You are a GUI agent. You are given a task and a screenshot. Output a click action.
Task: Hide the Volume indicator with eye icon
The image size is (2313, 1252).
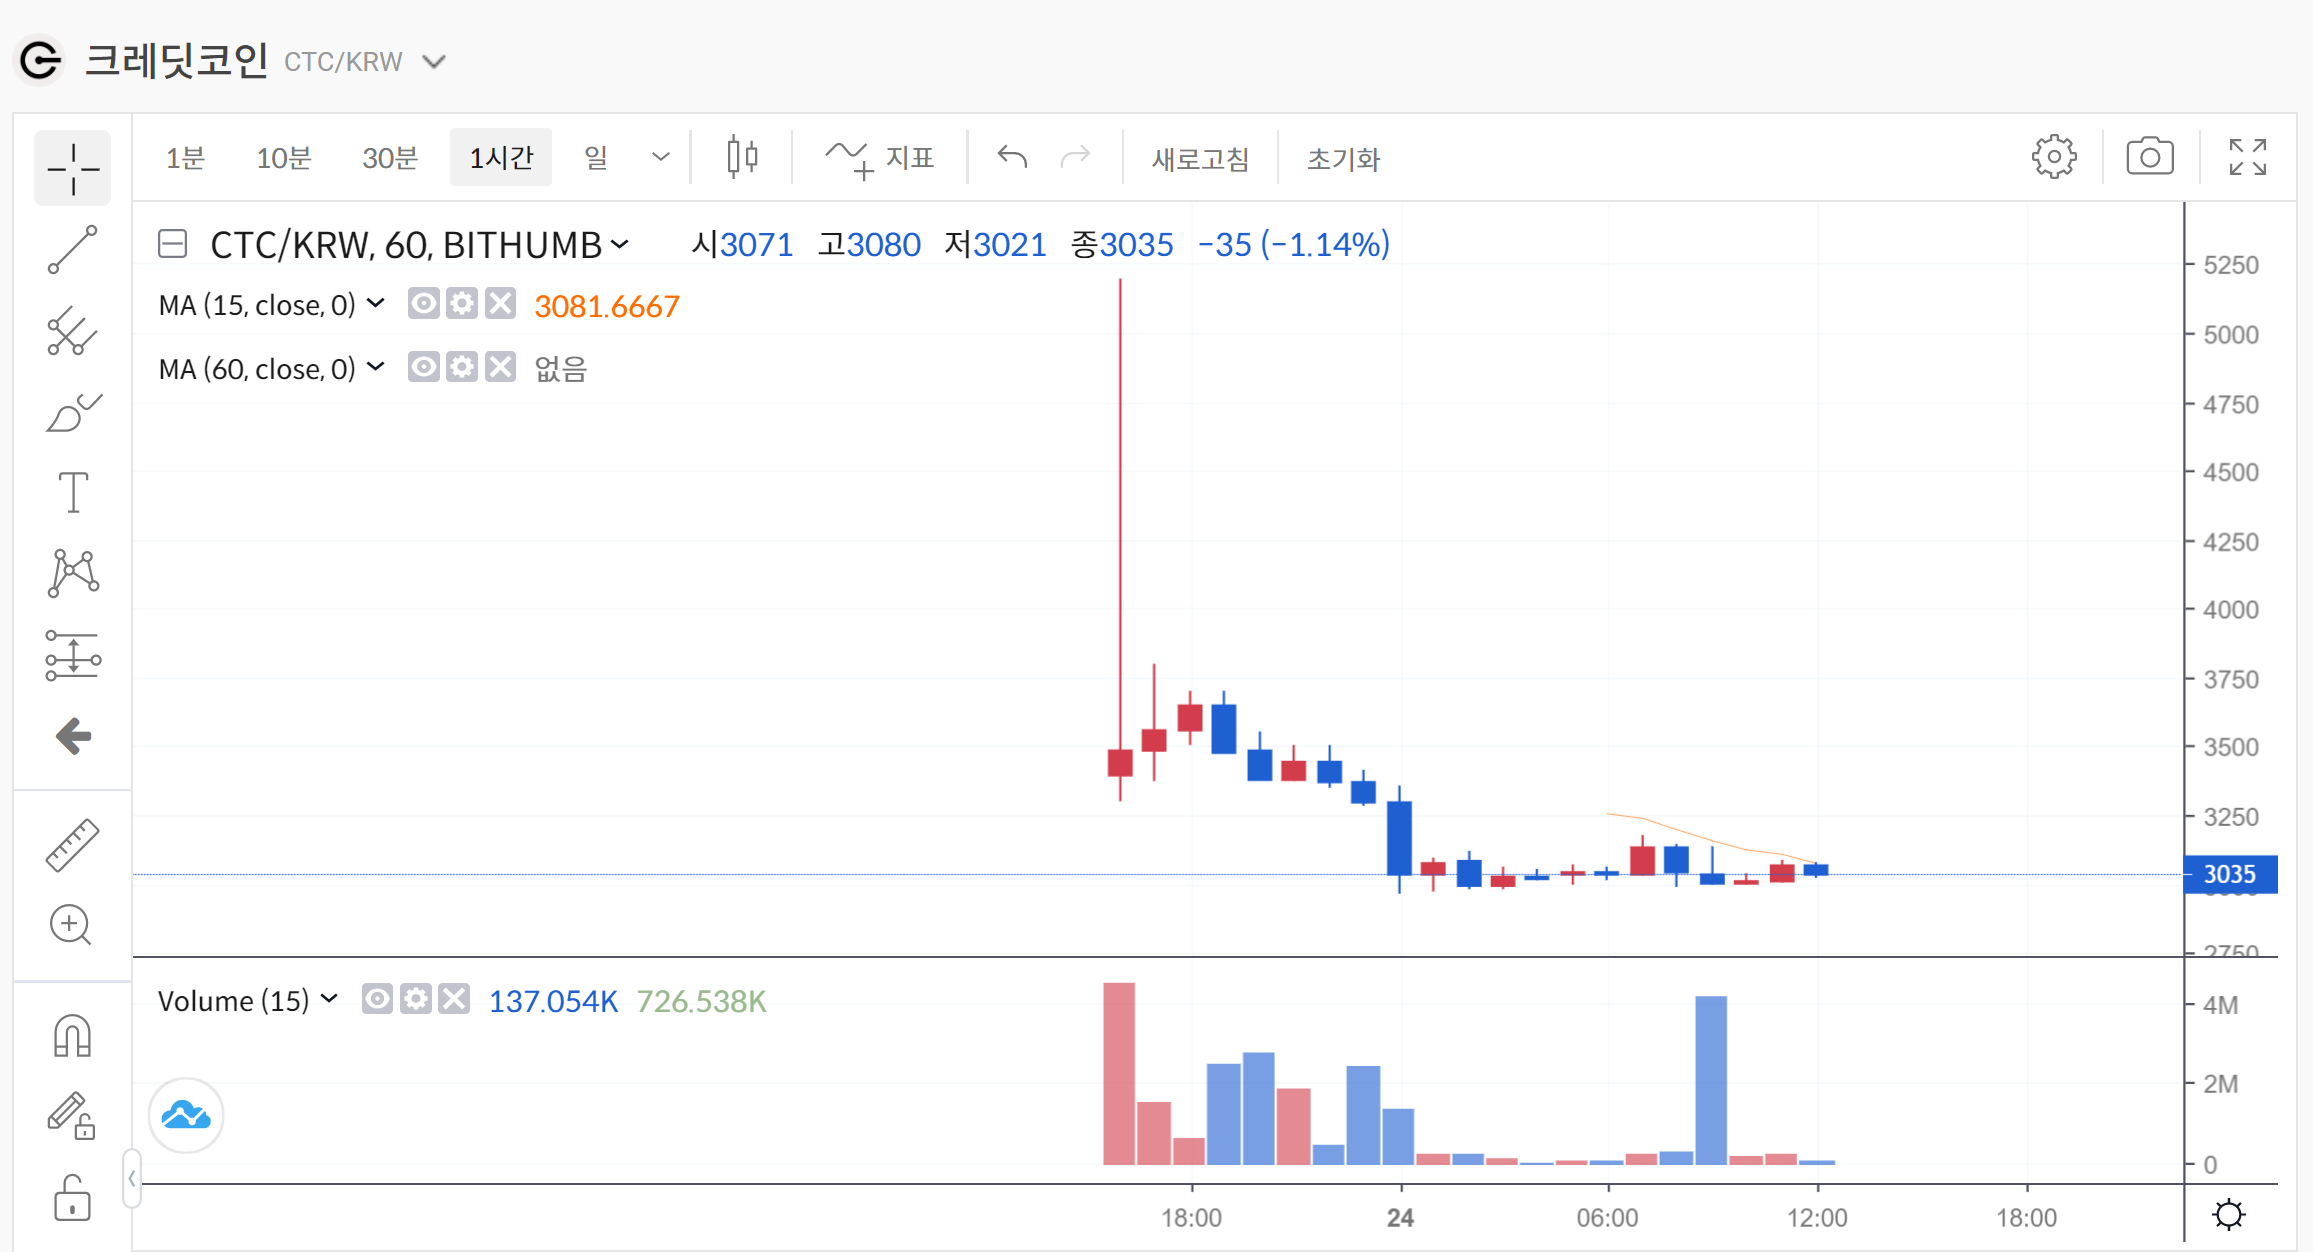(x=377, y=999)
